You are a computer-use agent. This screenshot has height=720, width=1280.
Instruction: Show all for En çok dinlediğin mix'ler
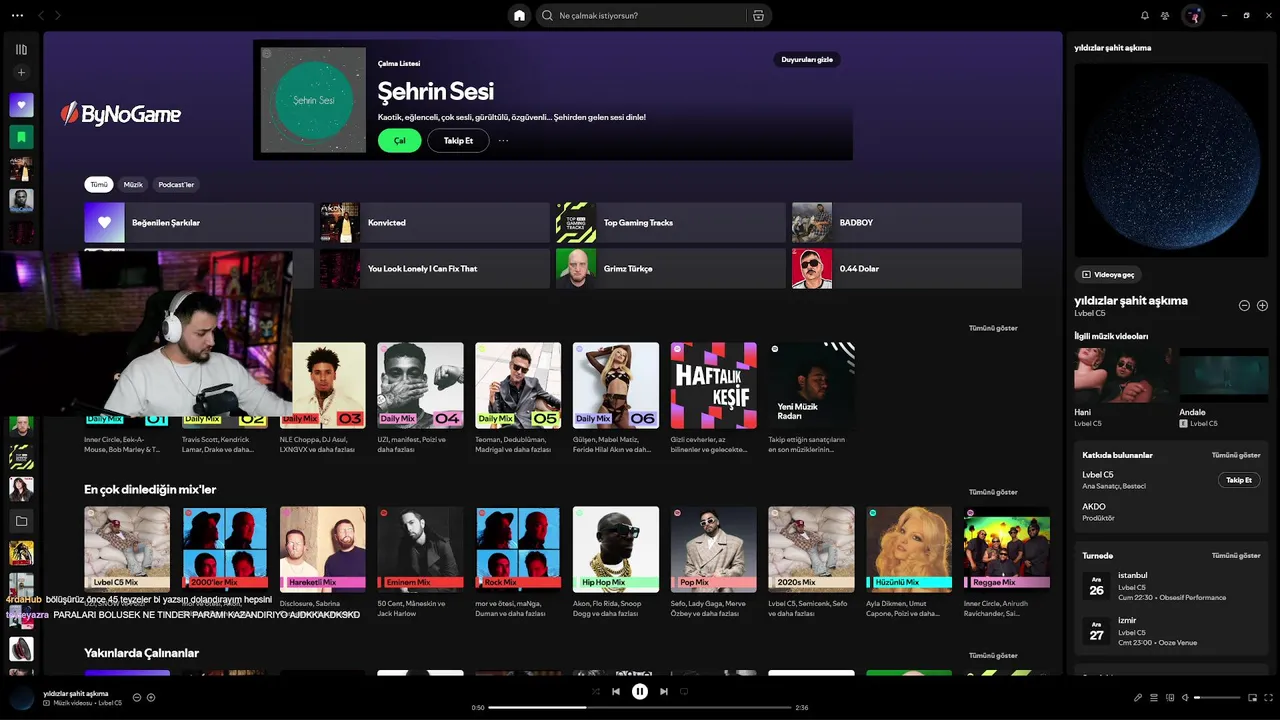coord(993,492)
